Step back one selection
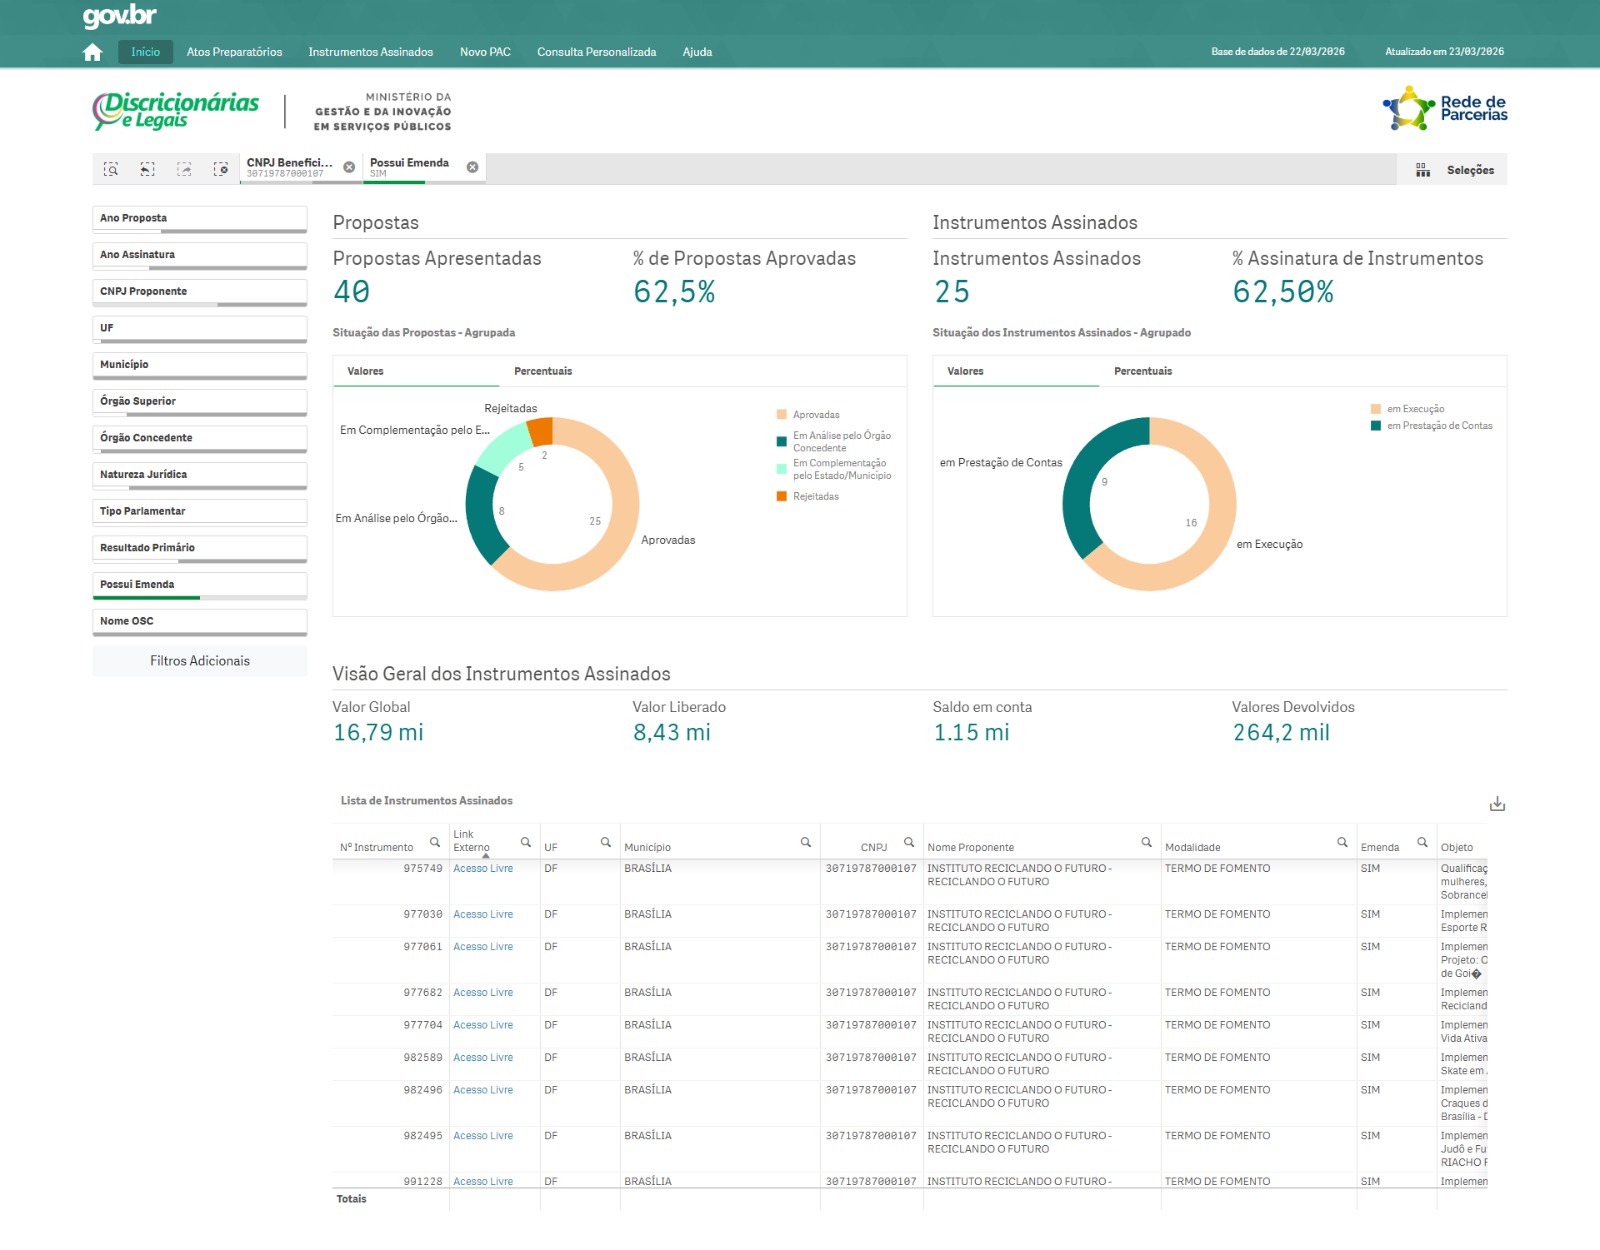Viewport: 1600px width, 1250px height. tap(147, 169)
